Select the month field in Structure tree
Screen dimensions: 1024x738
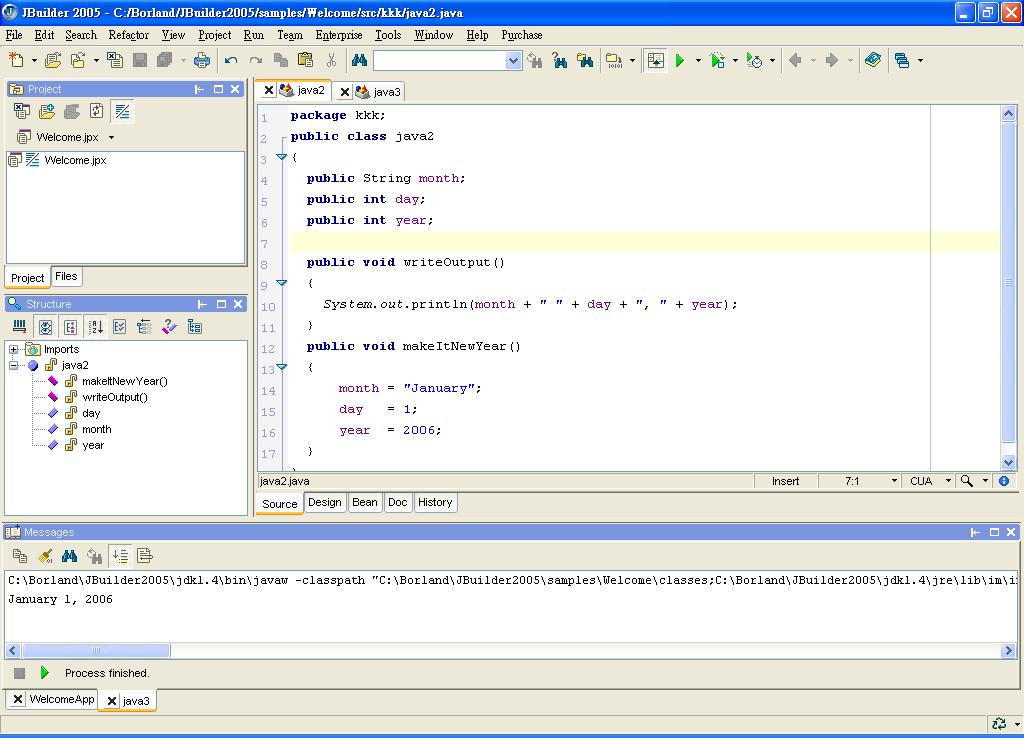[97, 430]
